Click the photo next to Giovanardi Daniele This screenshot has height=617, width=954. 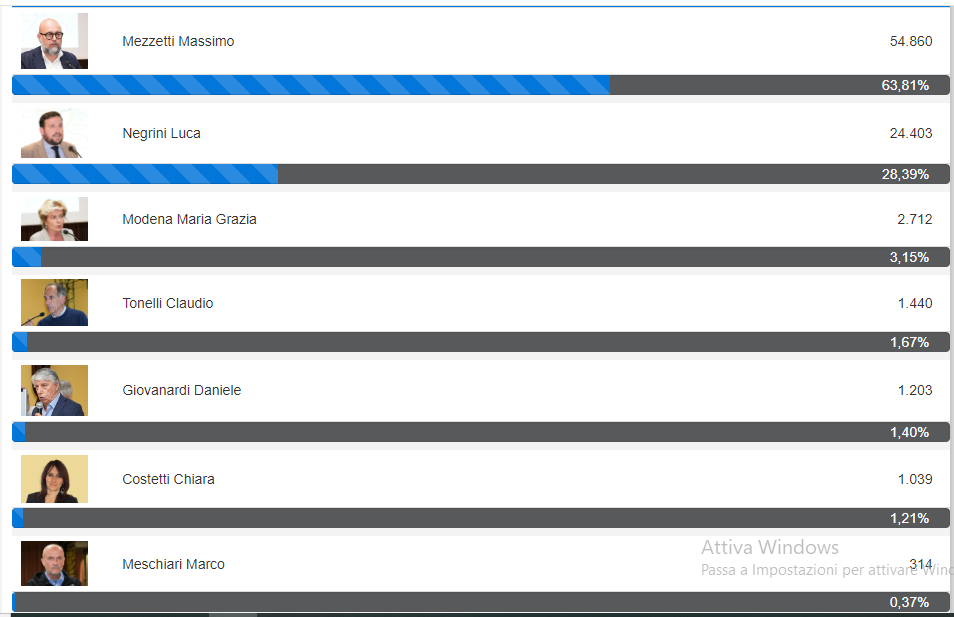pyautogui.click(x=54, y=390)
